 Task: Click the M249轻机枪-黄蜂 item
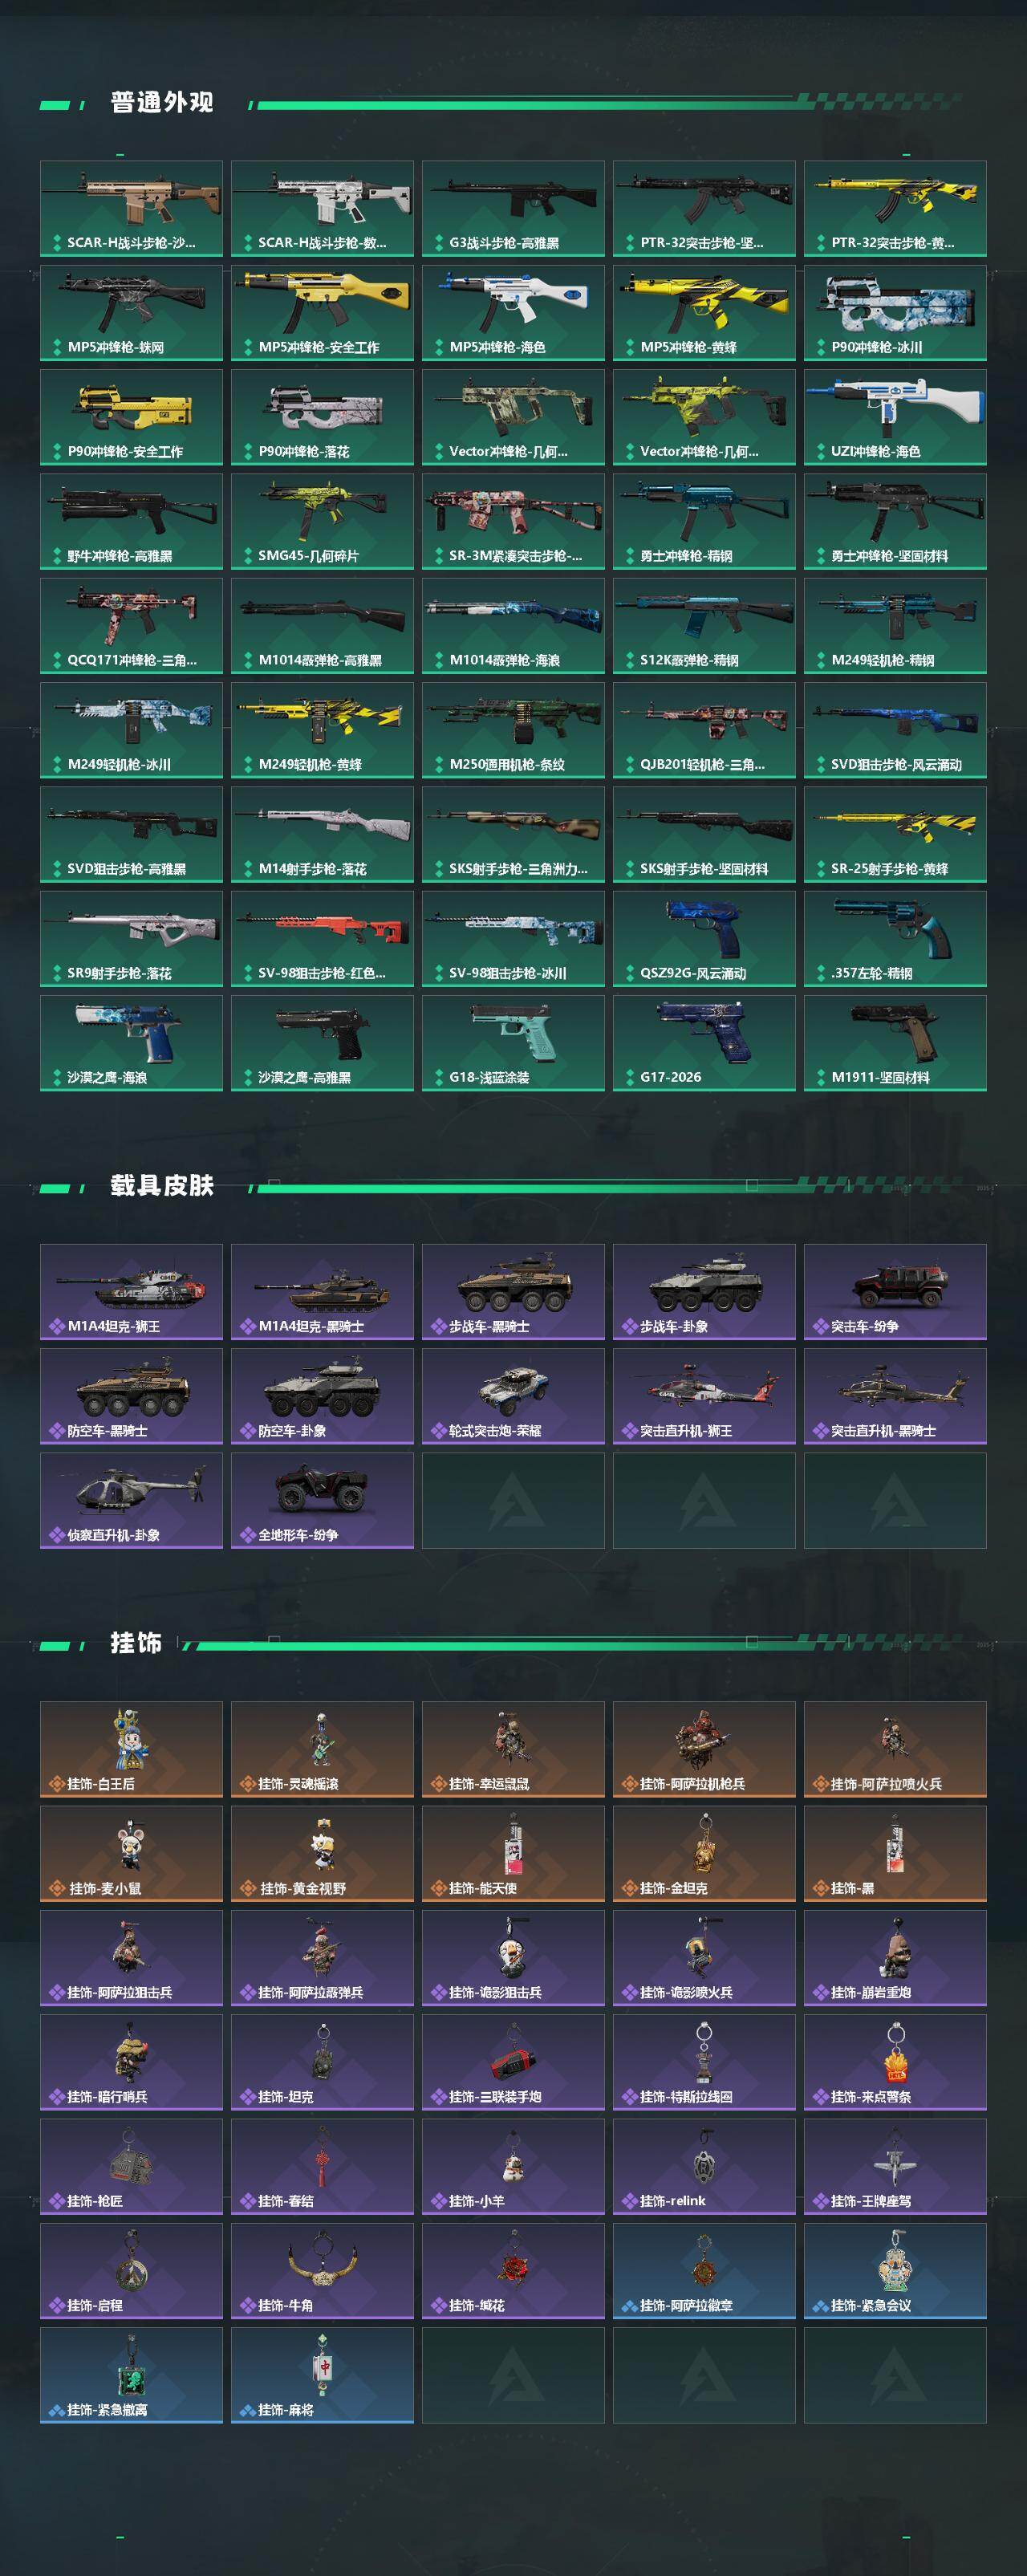click(x=322, y=730)
